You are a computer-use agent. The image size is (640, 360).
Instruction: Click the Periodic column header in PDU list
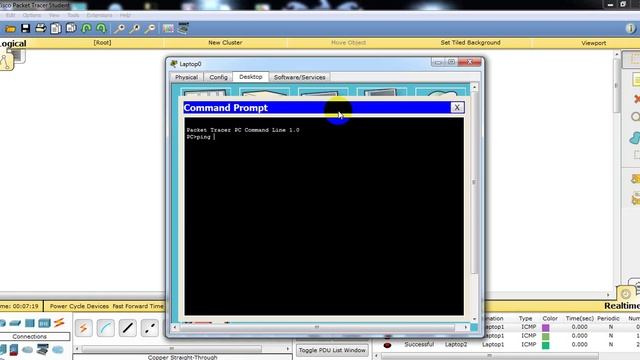point(608,318)
